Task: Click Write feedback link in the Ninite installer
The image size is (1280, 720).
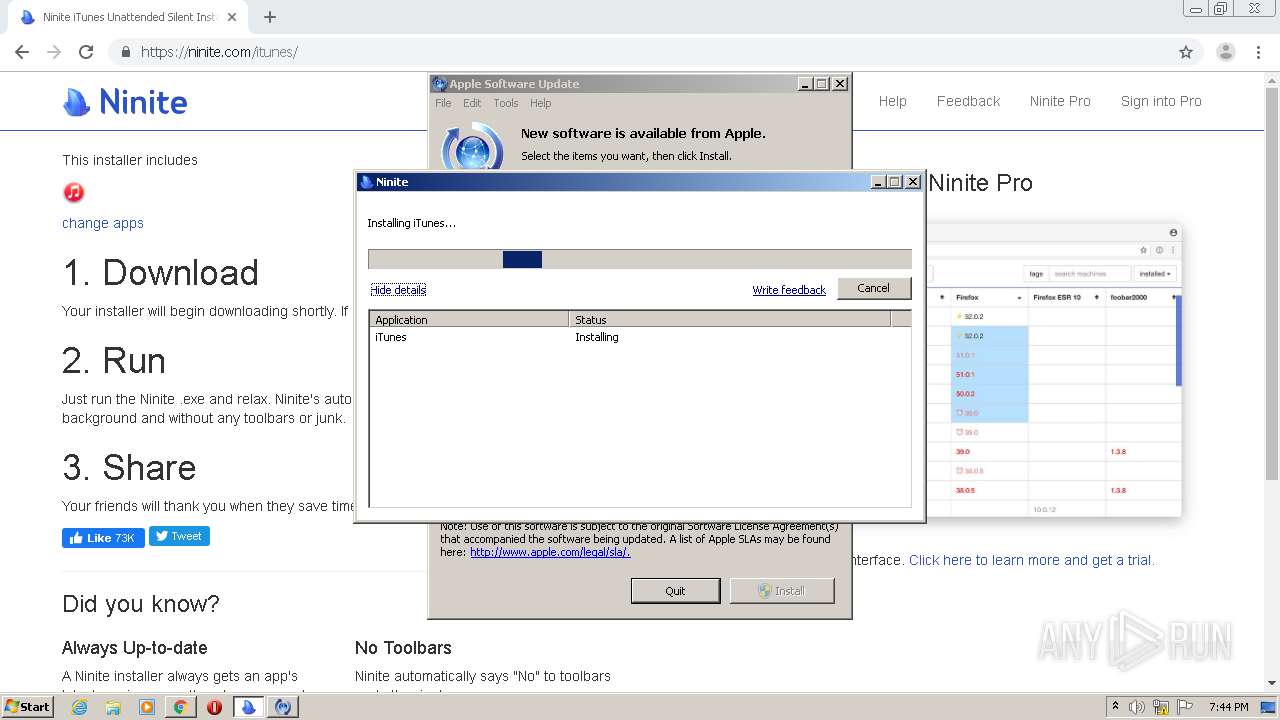Action: pyautogui.click(x=789, y=290)
